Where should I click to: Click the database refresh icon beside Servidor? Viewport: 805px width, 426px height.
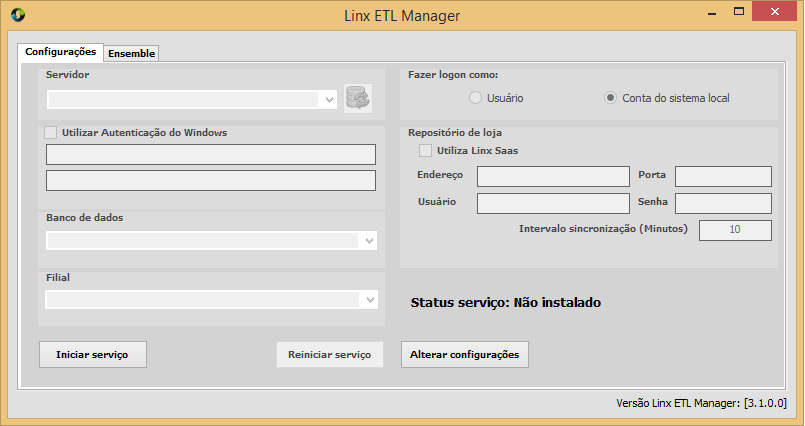(358, 98)
